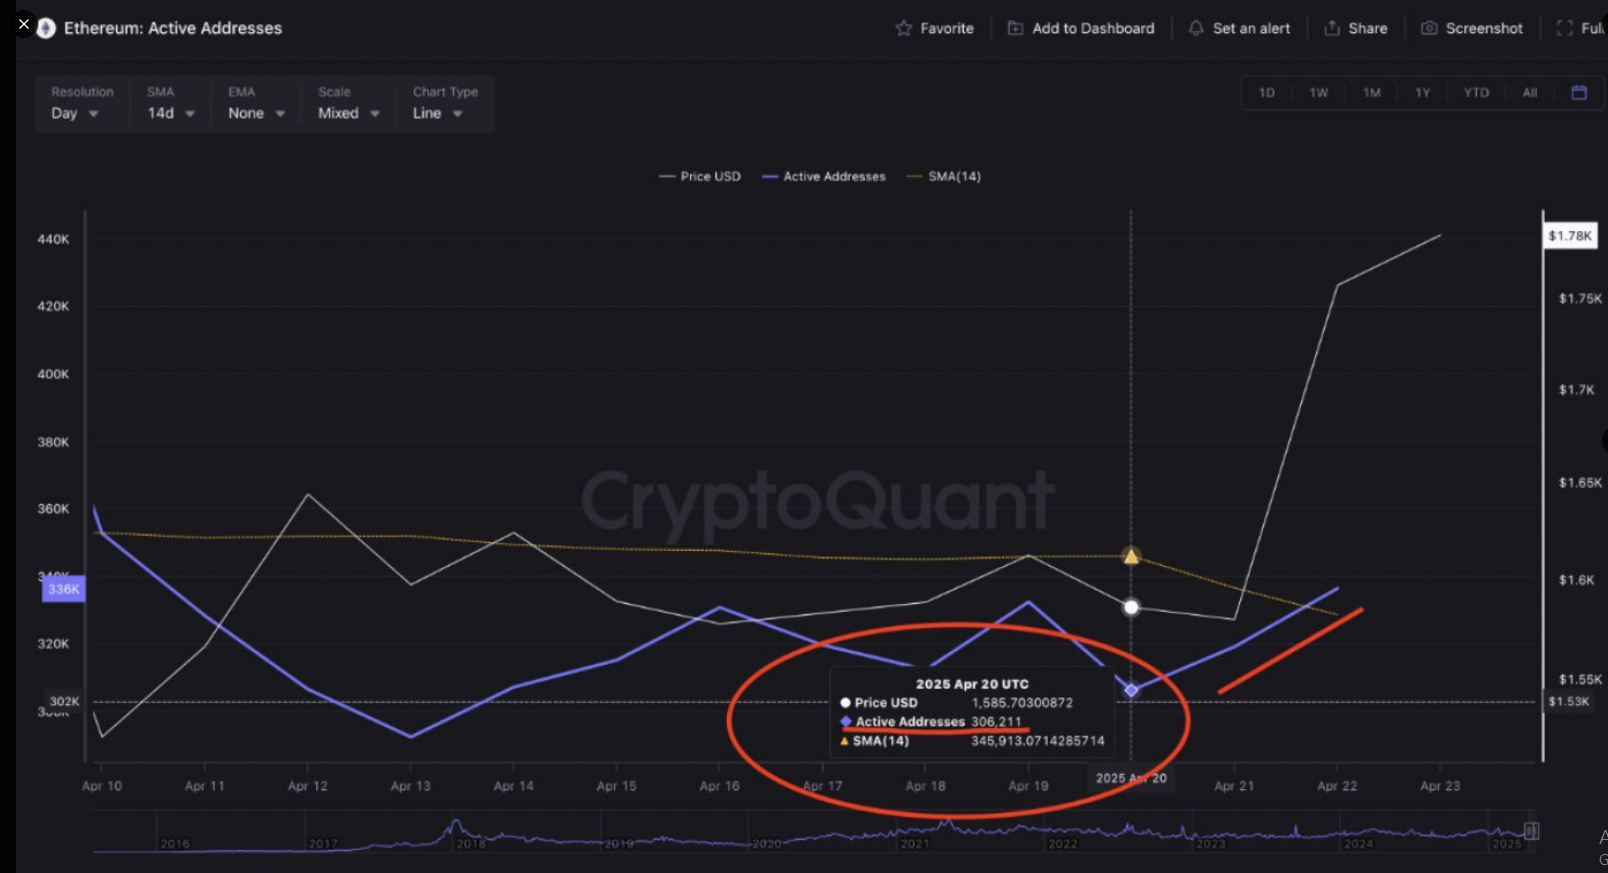
Task: Hide the Active Addresses legend series
Action: pyautogui.click(x=824, y=176)
